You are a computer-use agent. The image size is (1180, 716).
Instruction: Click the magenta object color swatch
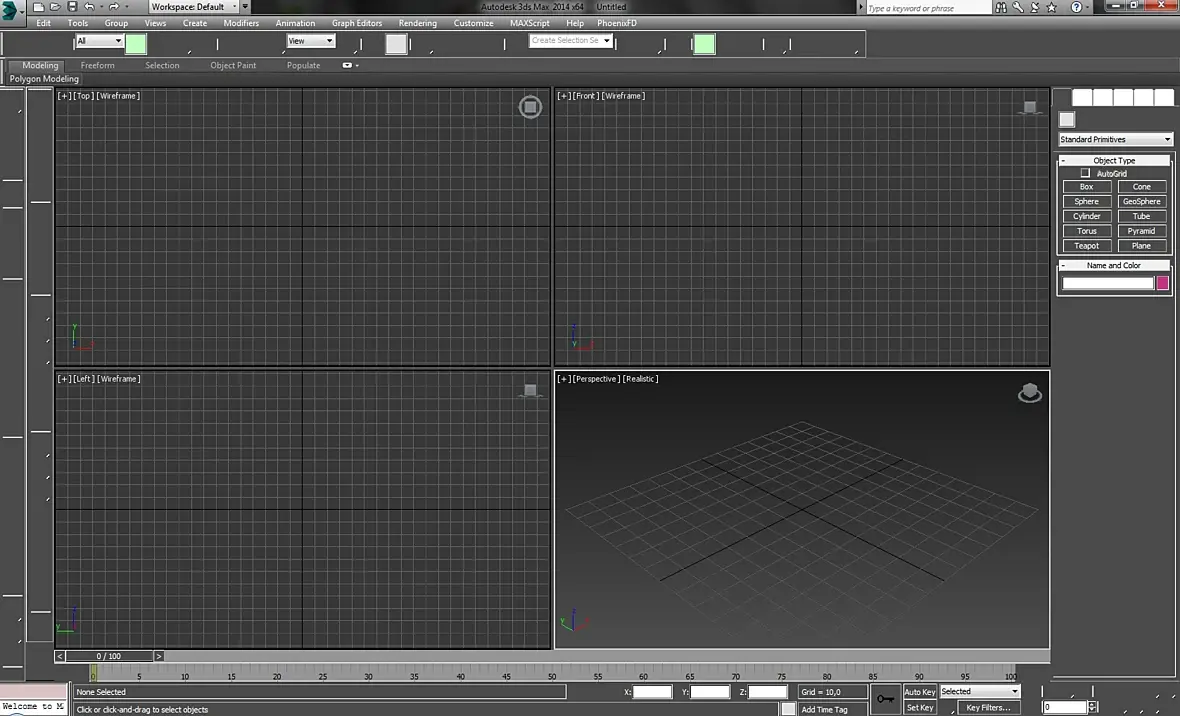1163,283
